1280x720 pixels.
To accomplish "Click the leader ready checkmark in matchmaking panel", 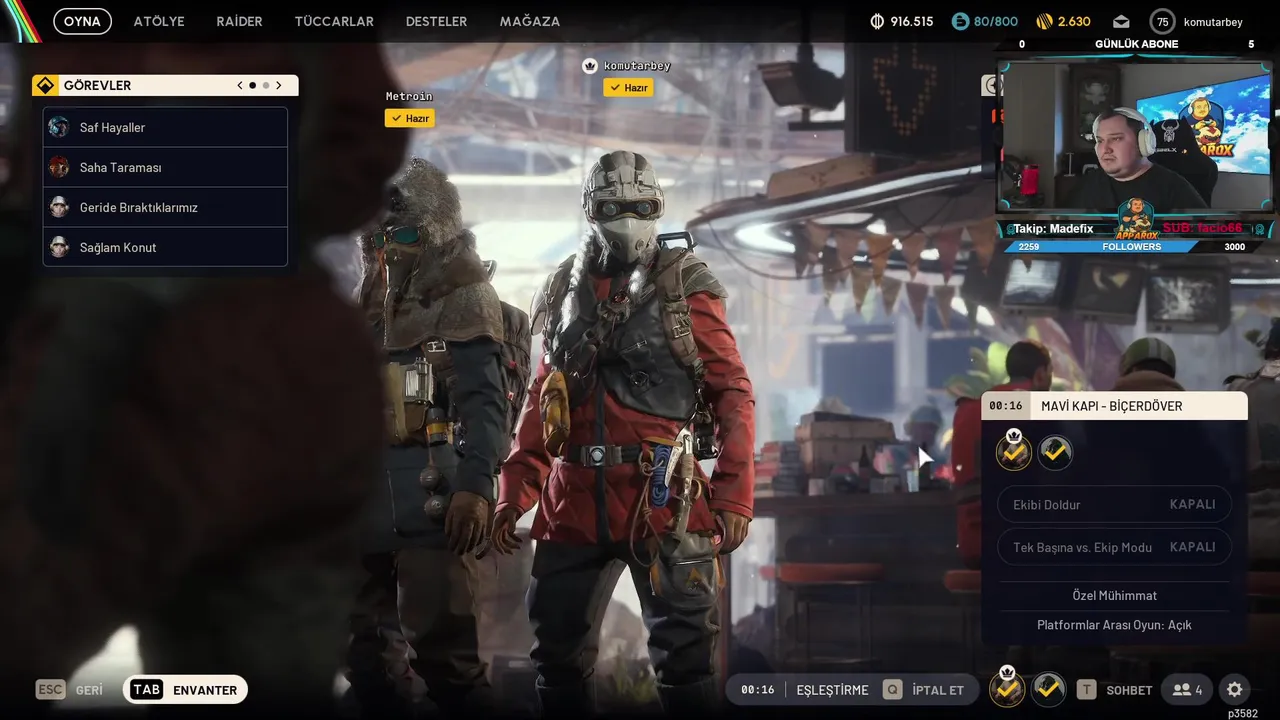I will click(x=1014, y=452).
